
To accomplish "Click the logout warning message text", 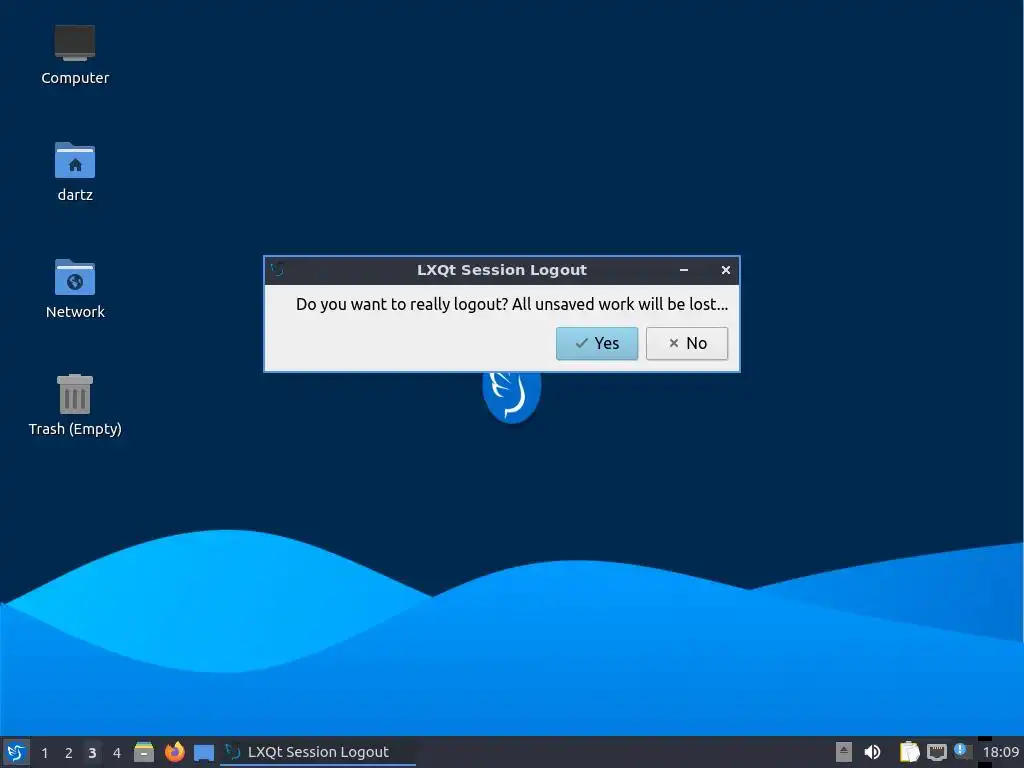I will click(x=511, y=304).
